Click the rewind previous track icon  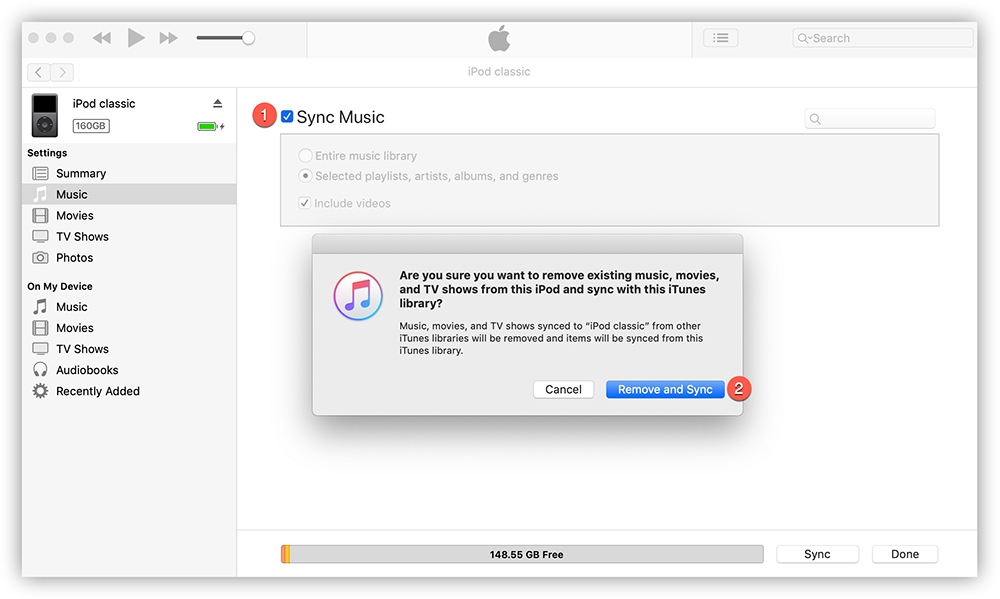click(x=102, y=38)
